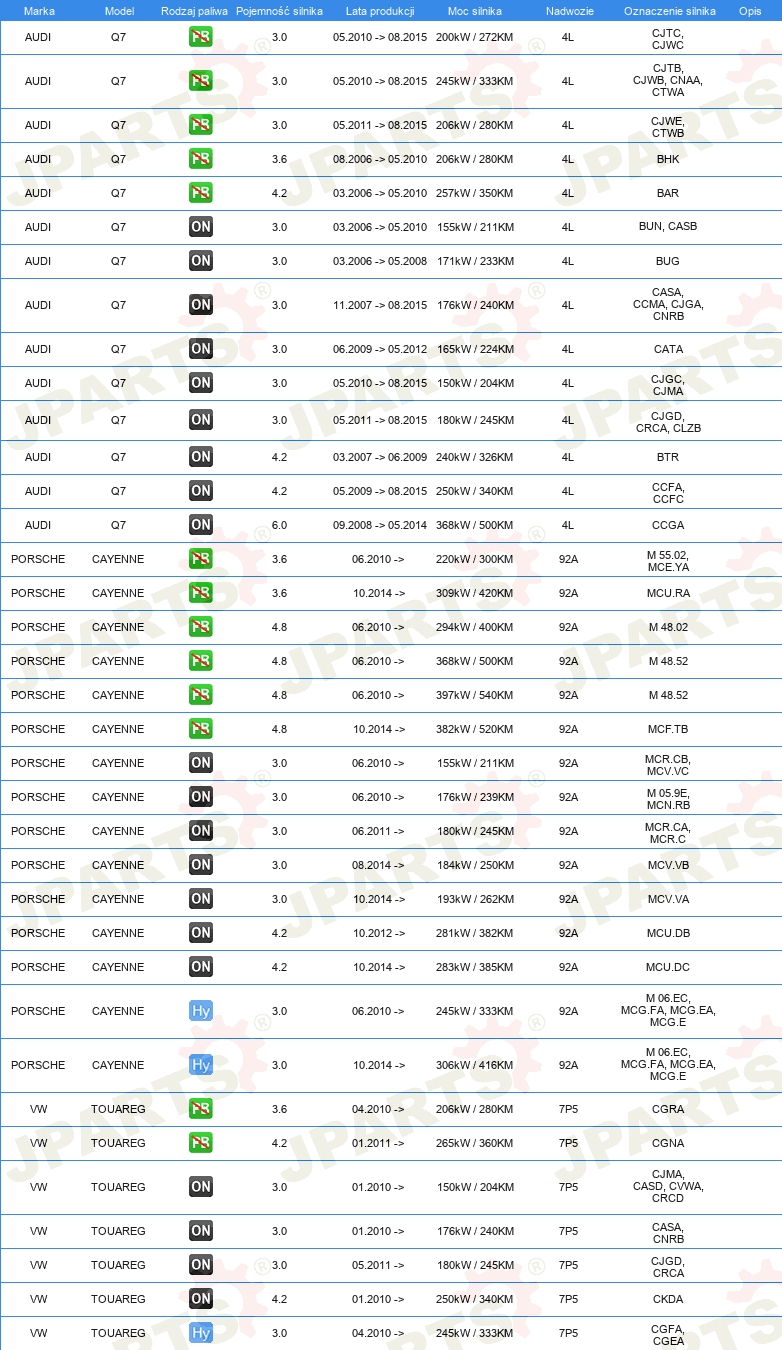Click the petrol icon in the Touareg CGRA row
The height and width of the screenshot is (1350, 782).
click(x=201, y=1109)
